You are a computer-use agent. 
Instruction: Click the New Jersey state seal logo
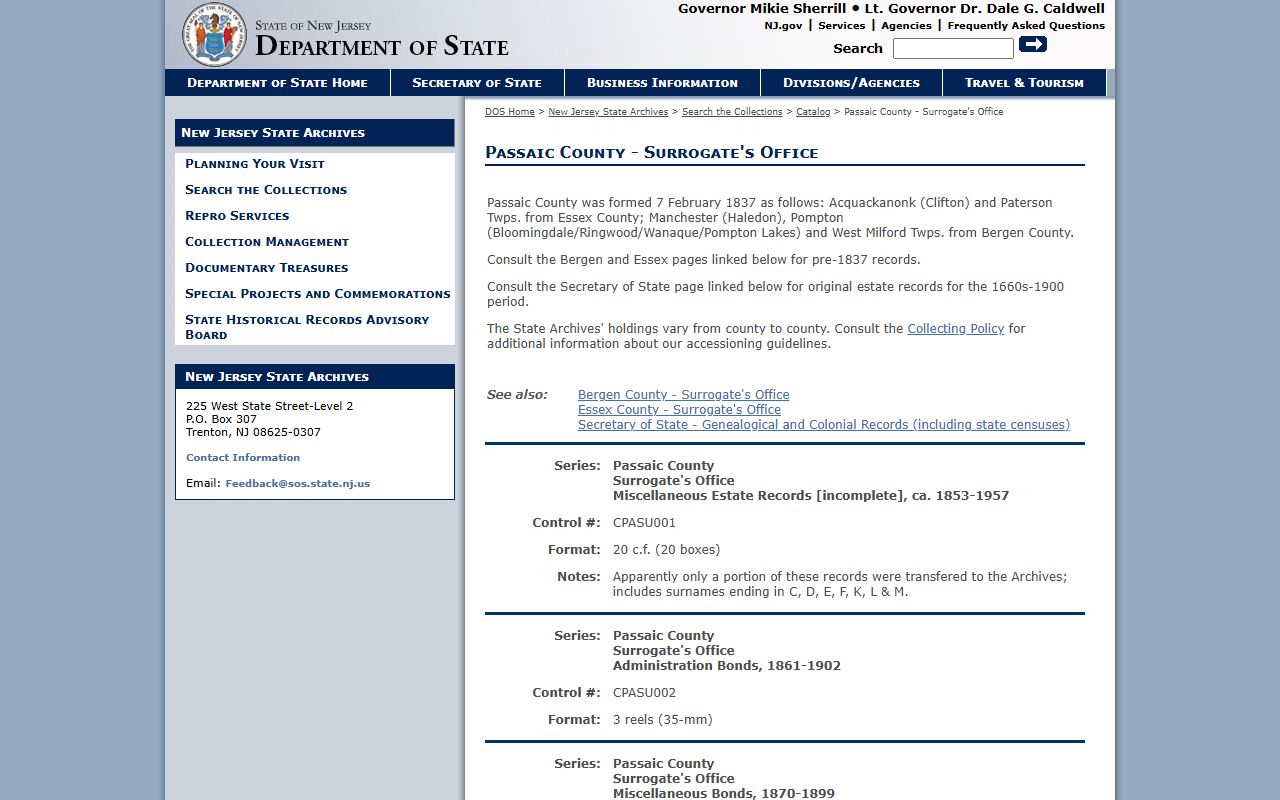pos(214,34)
